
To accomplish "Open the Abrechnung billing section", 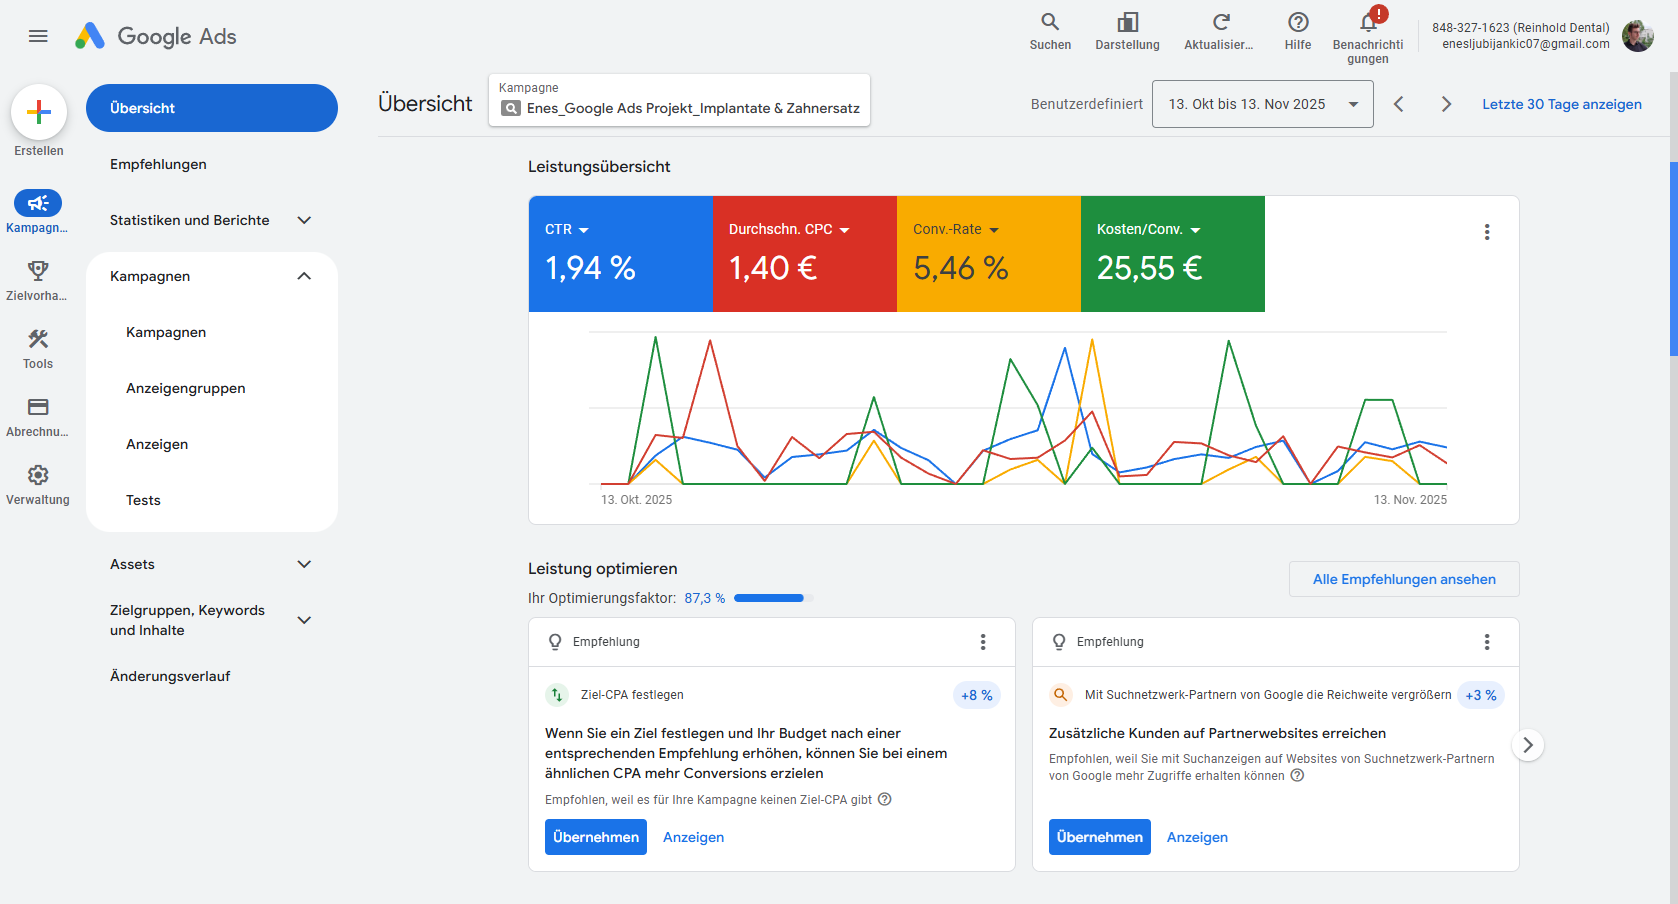I will pyautogui.click(x=37, y=407).
